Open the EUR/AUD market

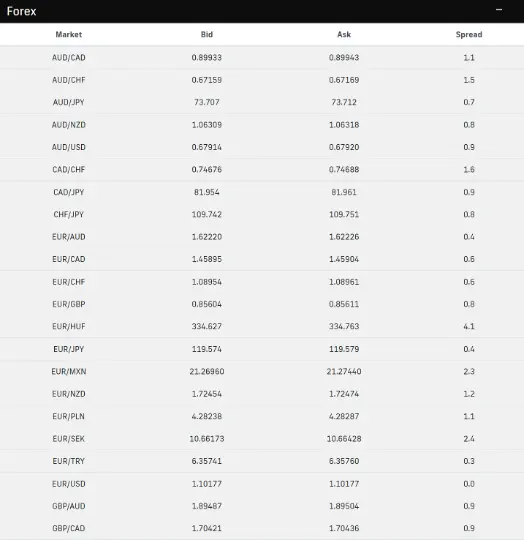pyautogui.click(x=69, y=237)
